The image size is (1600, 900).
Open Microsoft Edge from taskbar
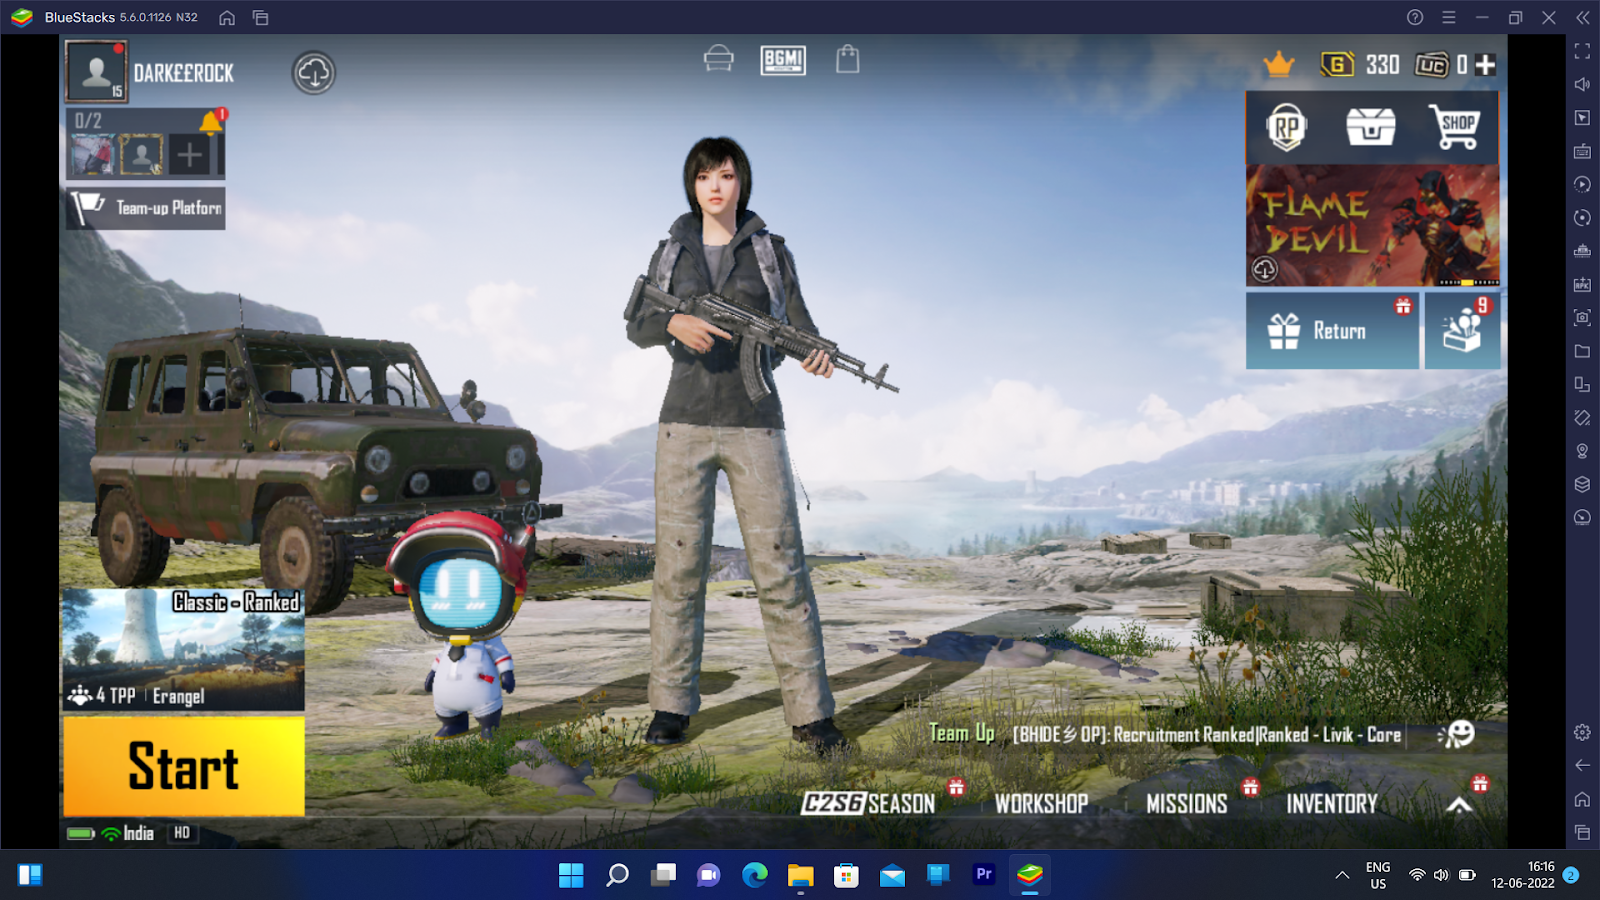click(x=755, y=875)
